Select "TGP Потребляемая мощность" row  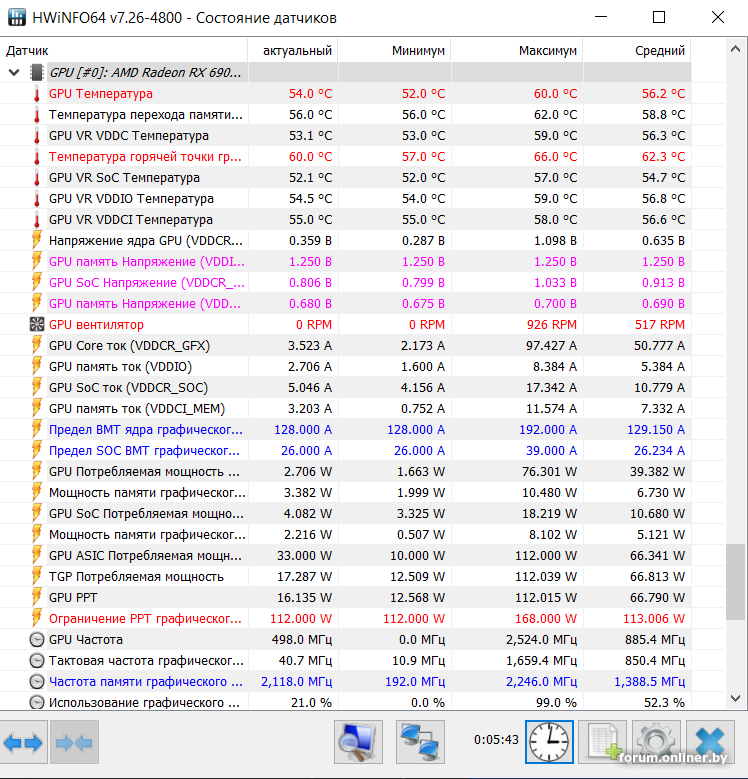coord(136,576)
